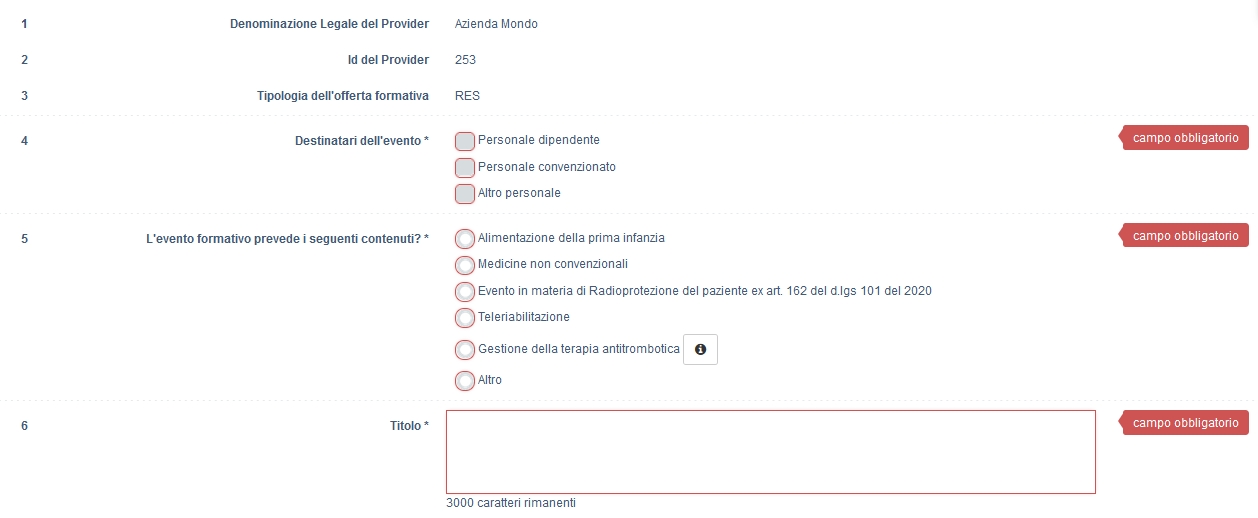This screenshot has width=1258, height=518.
Task: Click the Azienda Mondo provider name
Action: (496, 24)
